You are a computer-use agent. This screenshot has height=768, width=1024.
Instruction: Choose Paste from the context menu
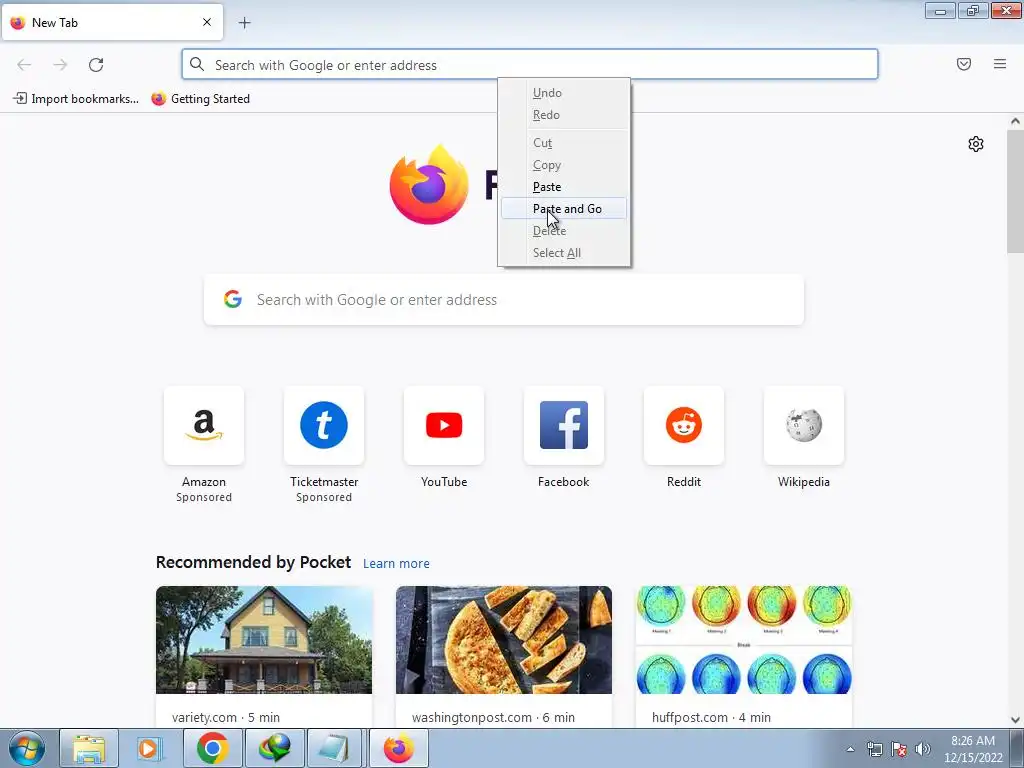point(564,187)
